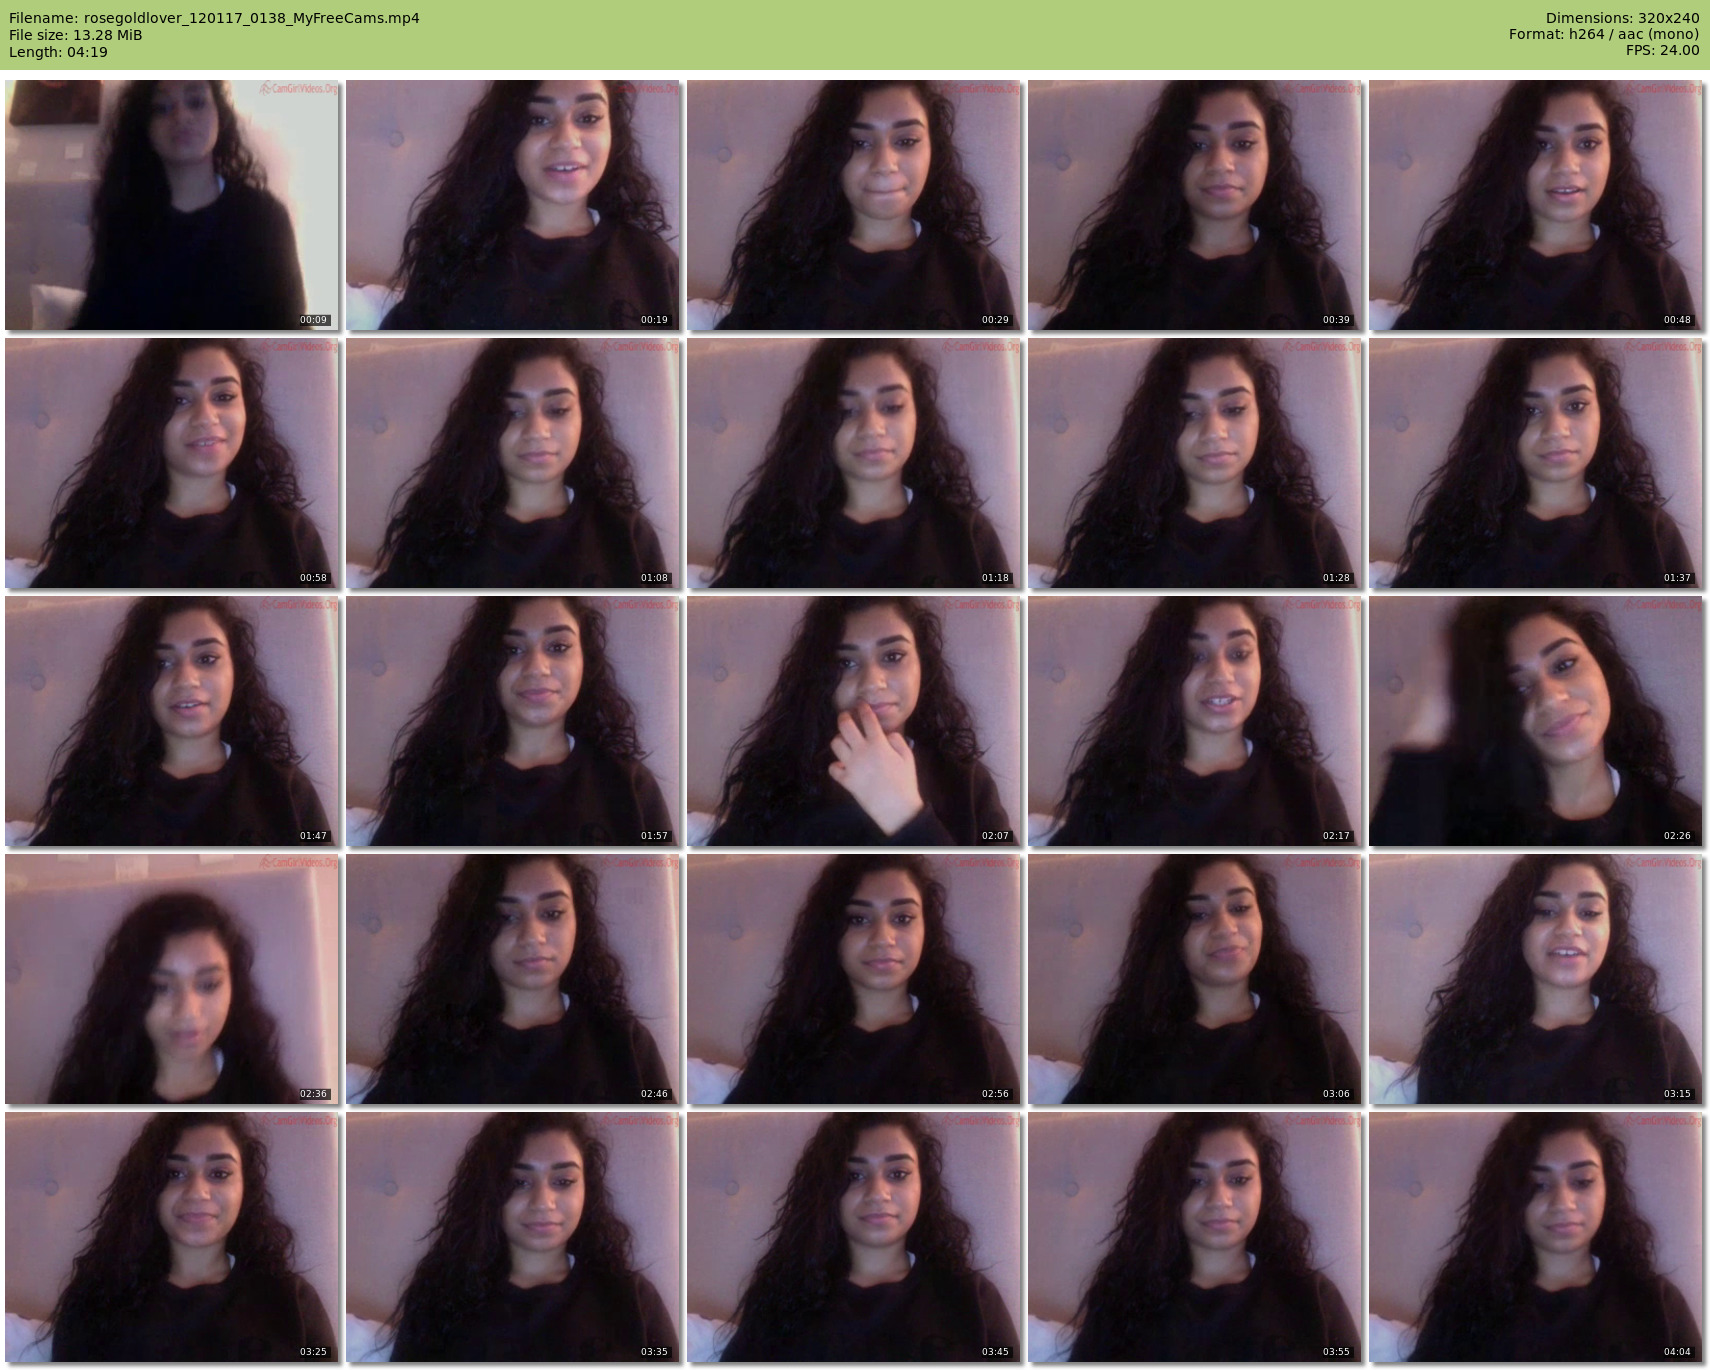Choose the frame labeled 03:06

point(1195,979)
